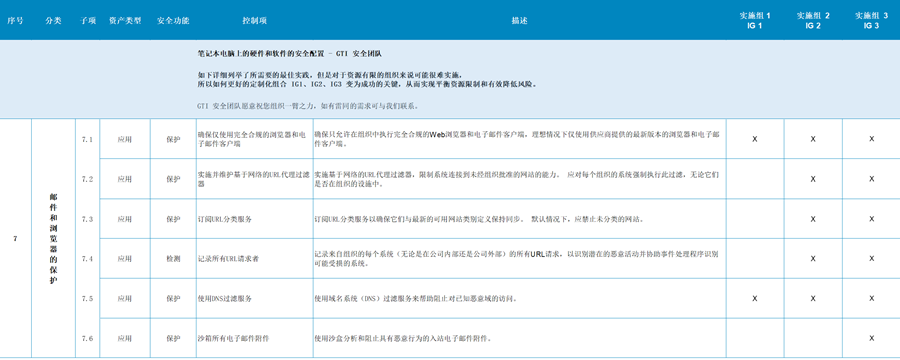The image size is (900, 360).
Task: Click 应用 asset type in row 7.6
Action: click(x=125, y=338)
